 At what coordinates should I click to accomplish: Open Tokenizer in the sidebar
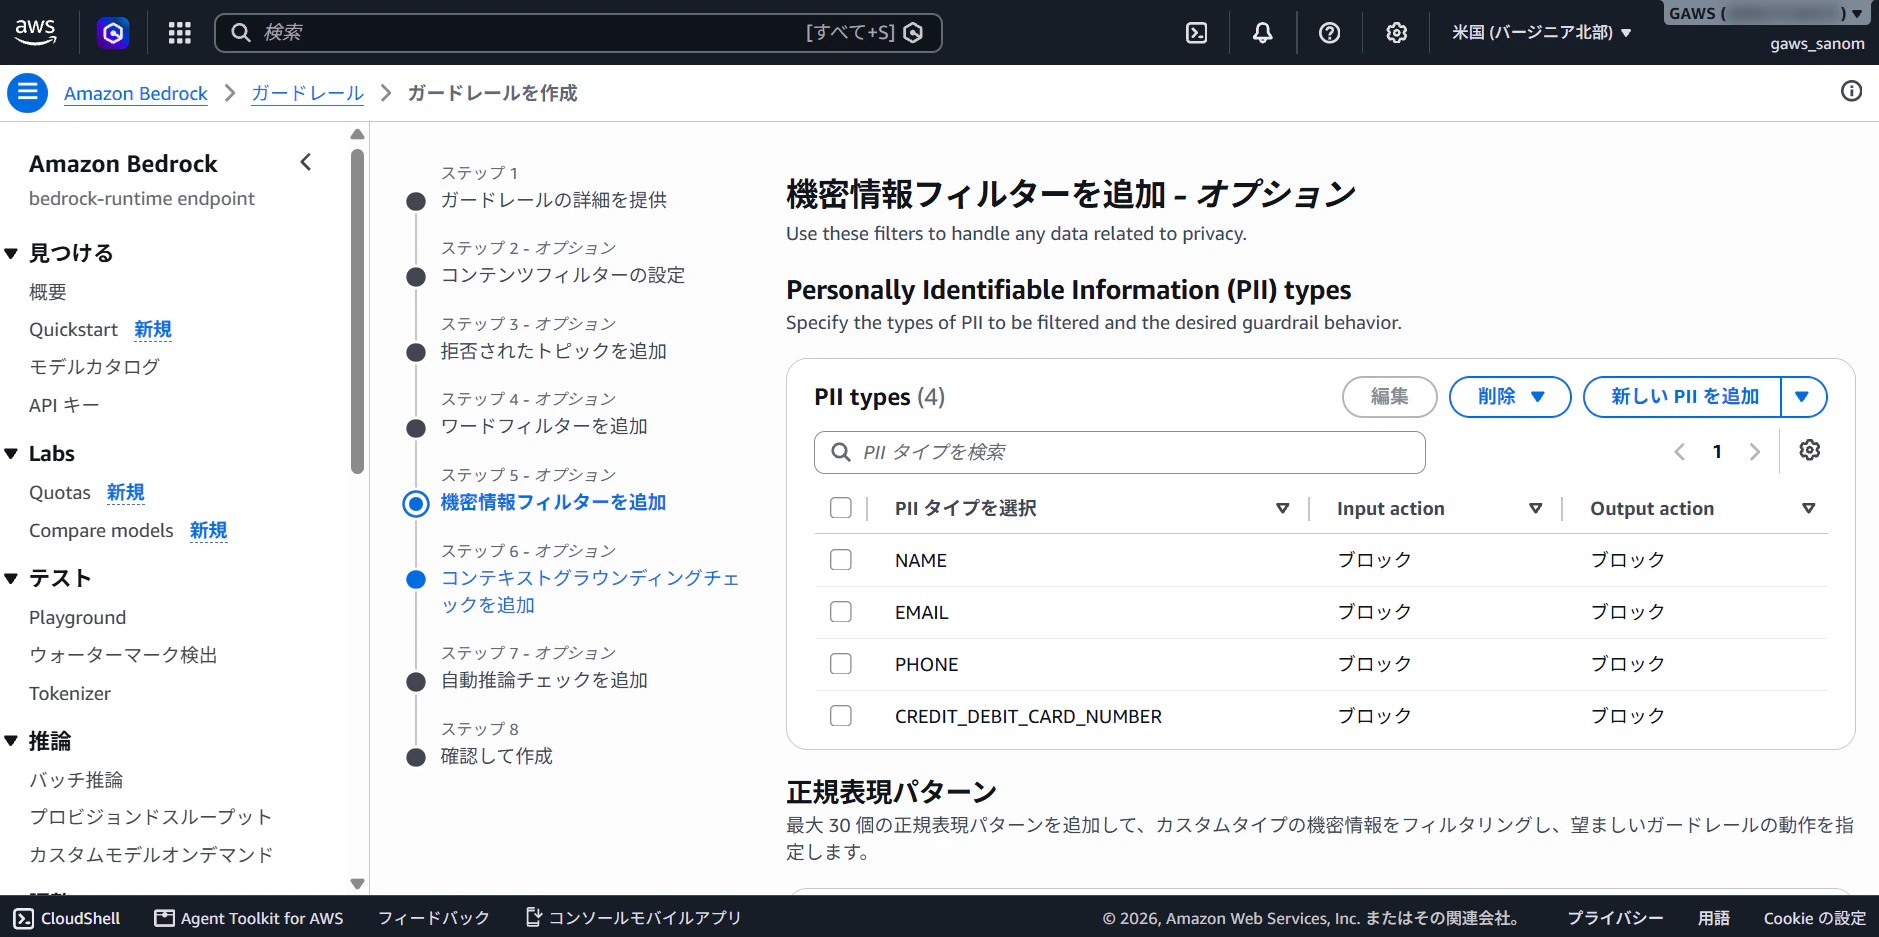click(70, 693)
